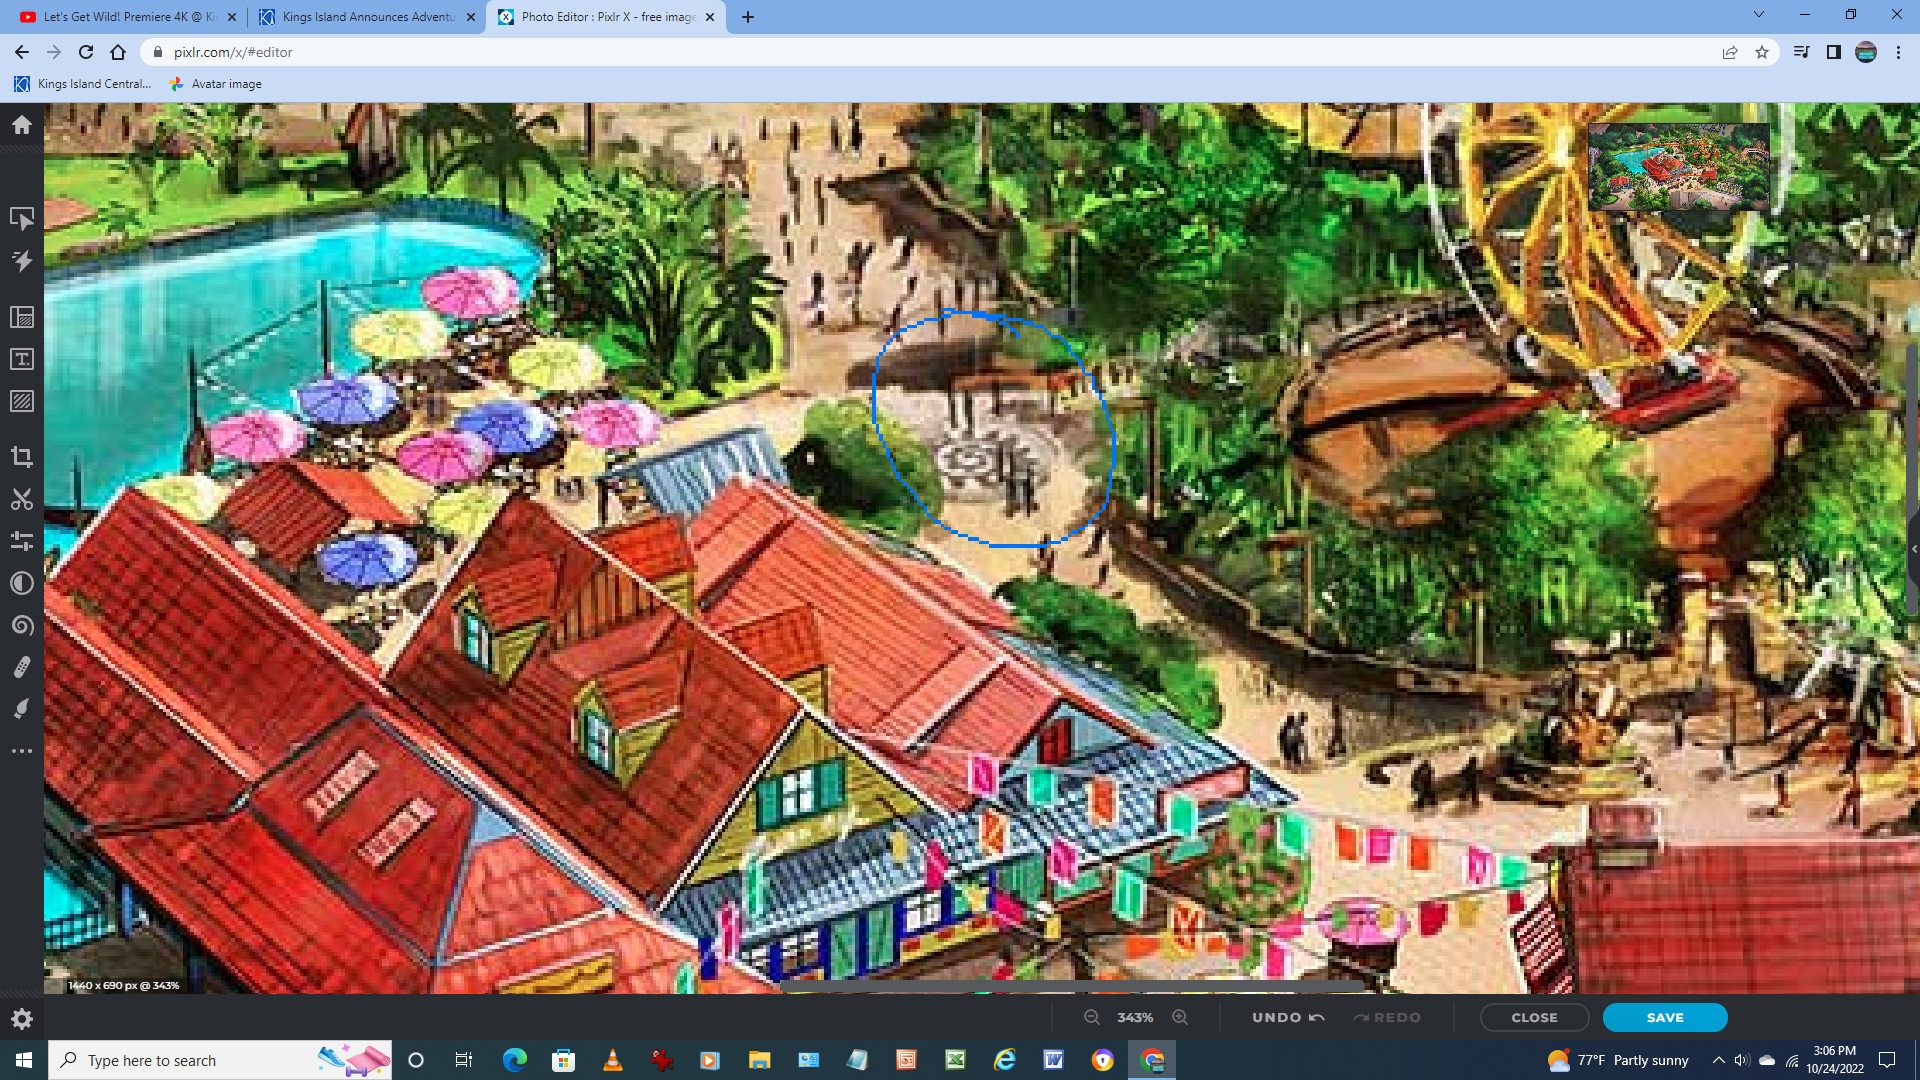
Task: Open the Avatar image bookmark
Action: tap(215, 84)
